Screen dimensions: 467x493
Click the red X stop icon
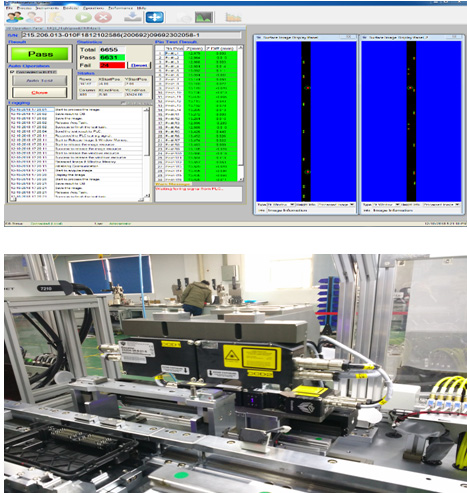coord(103,17)
